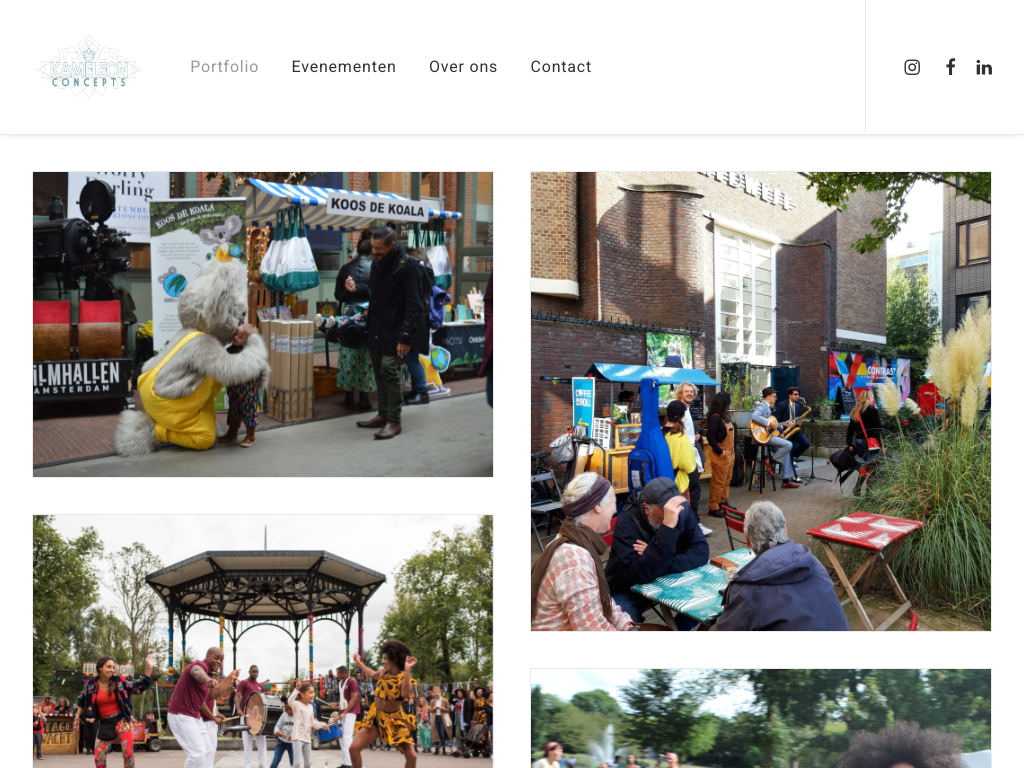Image resolution: width=1024 pixels, height=768 pixels.
Task: Click the Kameleon Concepts logo
Action: click(88, 67)
